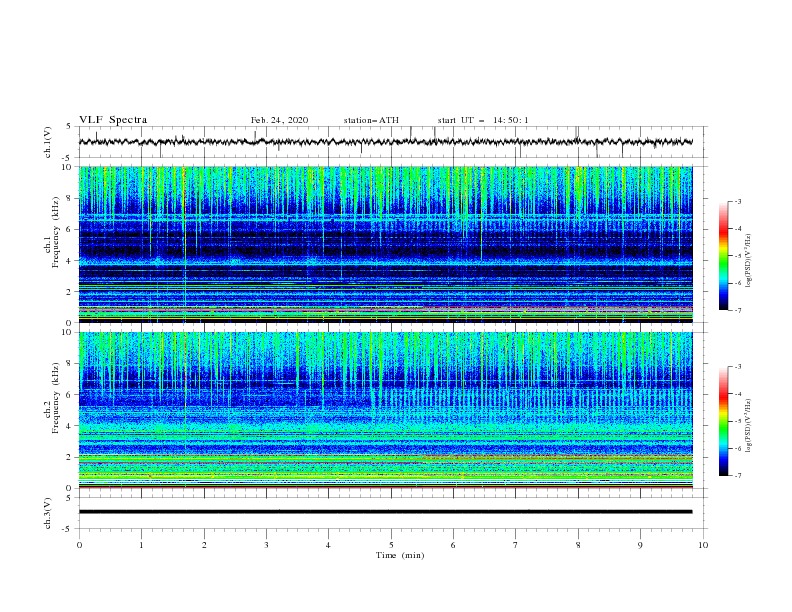Click the ch.3 black voltage trace

click(x=385, y=512)
